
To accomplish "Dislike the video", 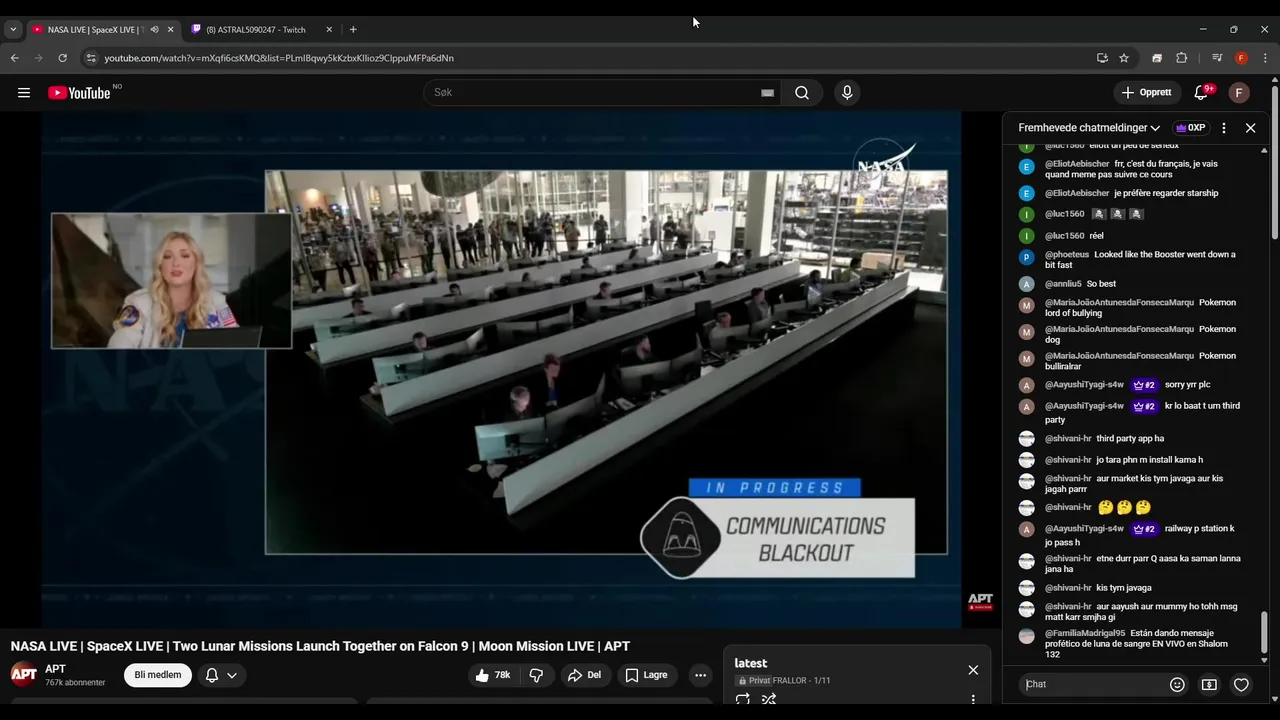I will coord(536,675).
